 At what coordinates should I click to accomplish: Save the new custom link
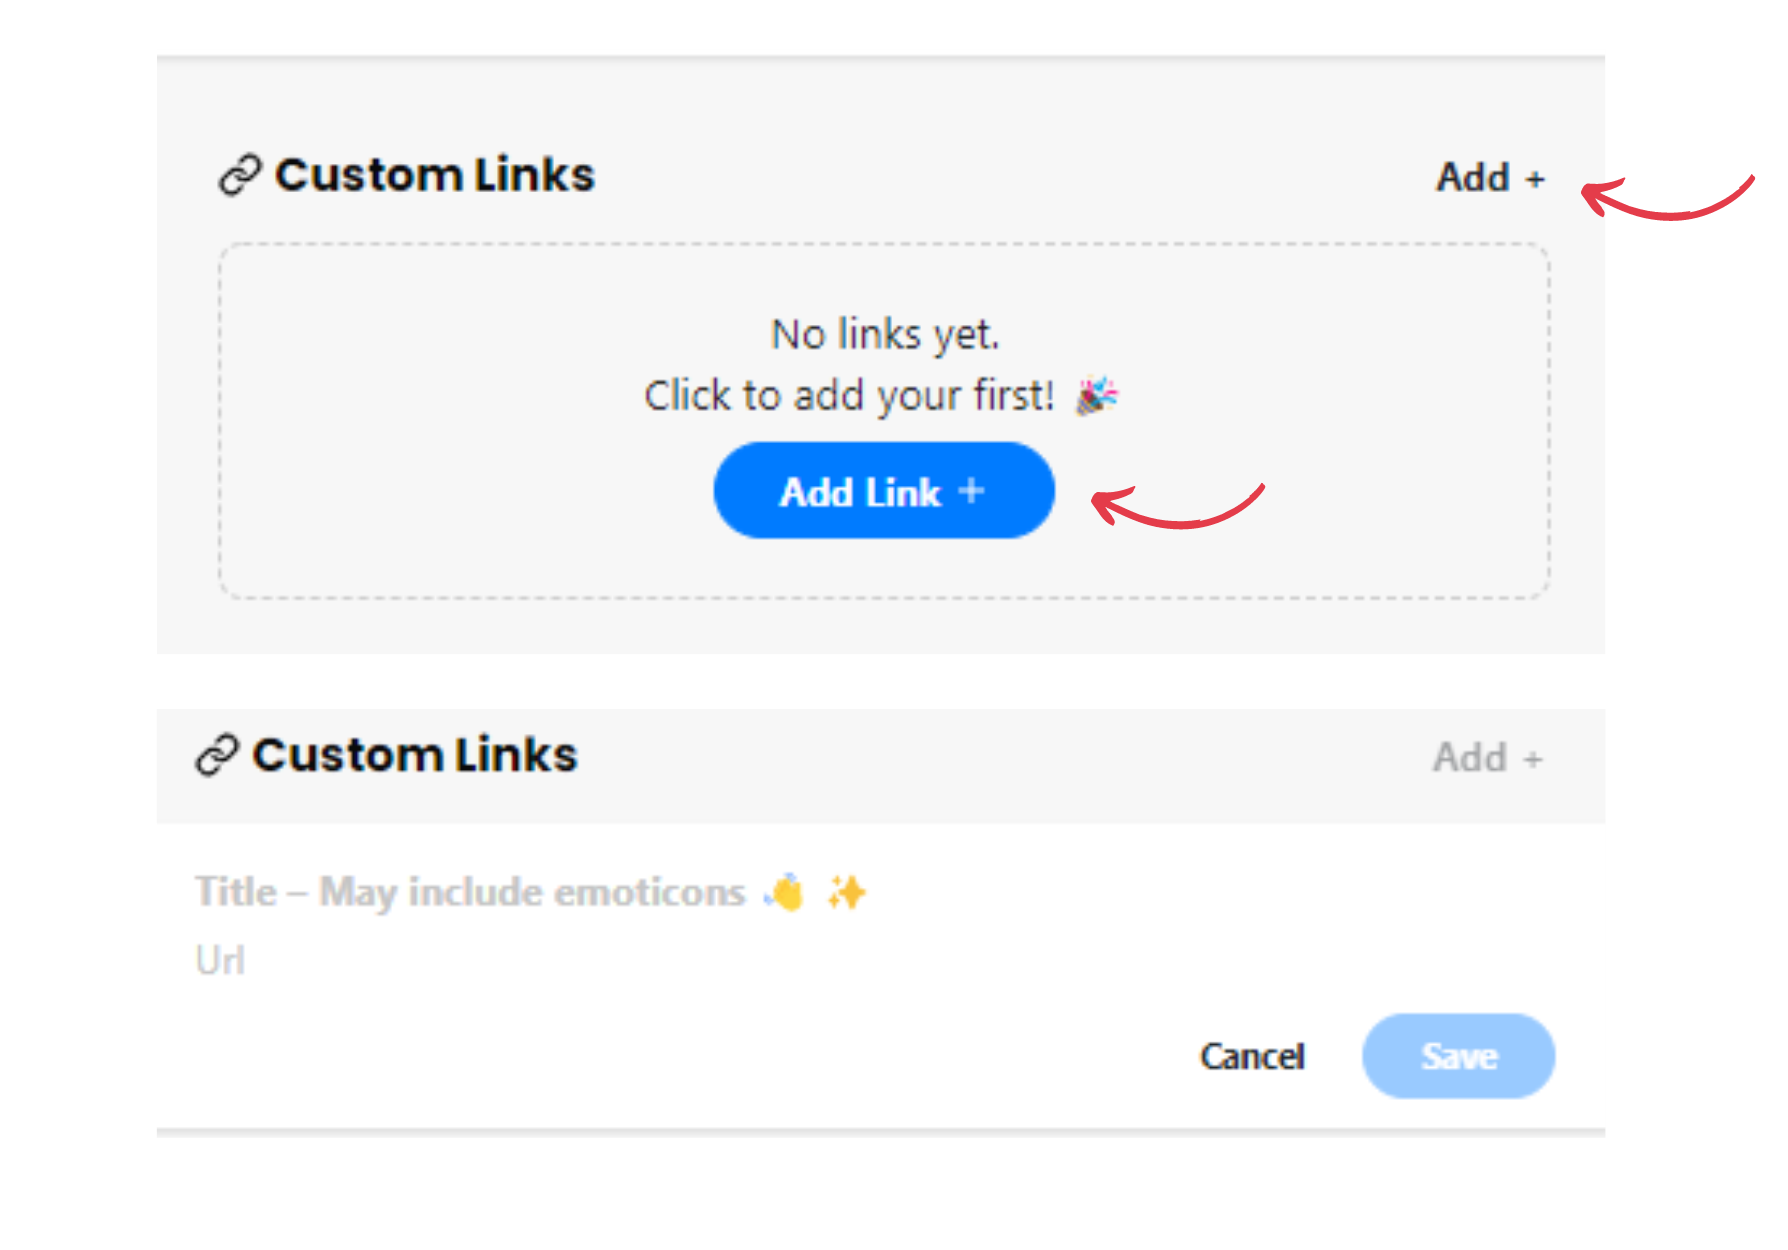(x=1458, y=1056)
